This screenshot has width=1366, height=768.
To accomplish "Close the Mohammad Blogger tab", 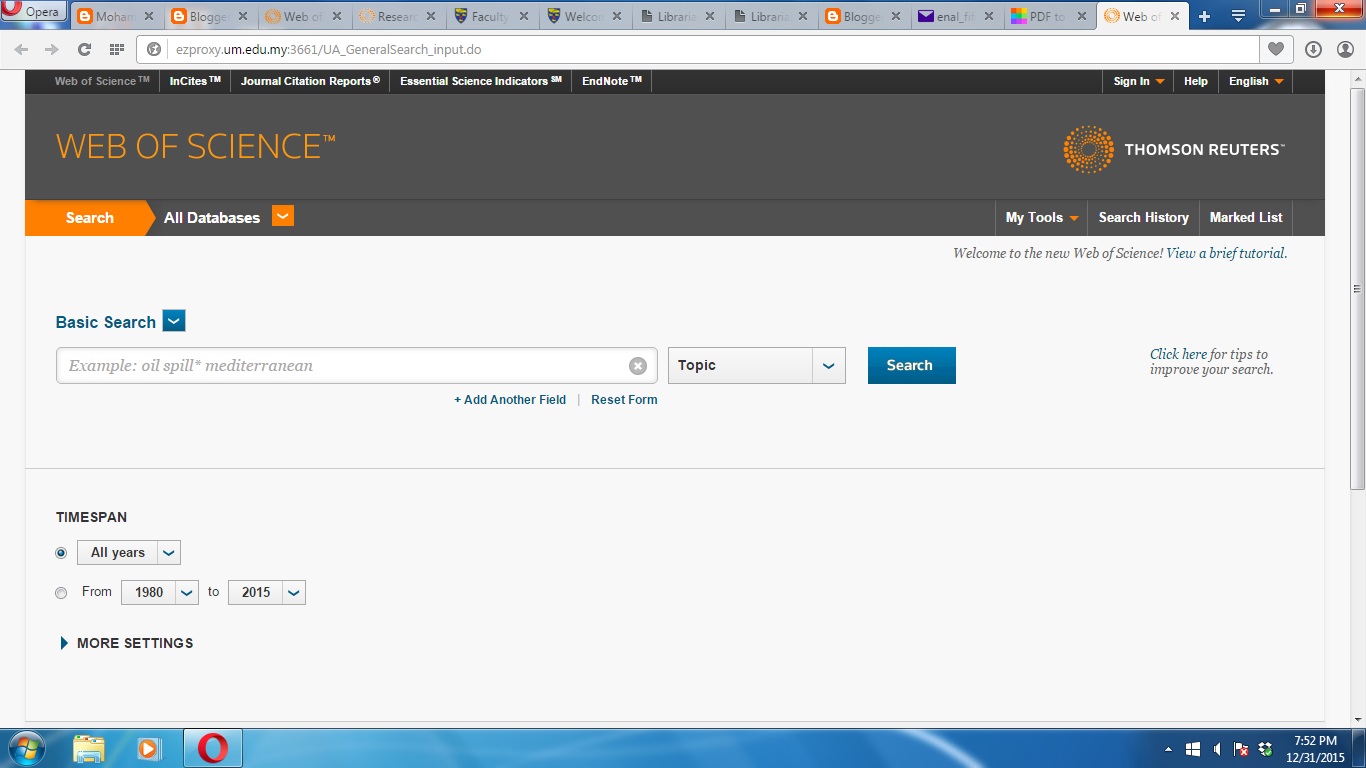I will (149, 17).
